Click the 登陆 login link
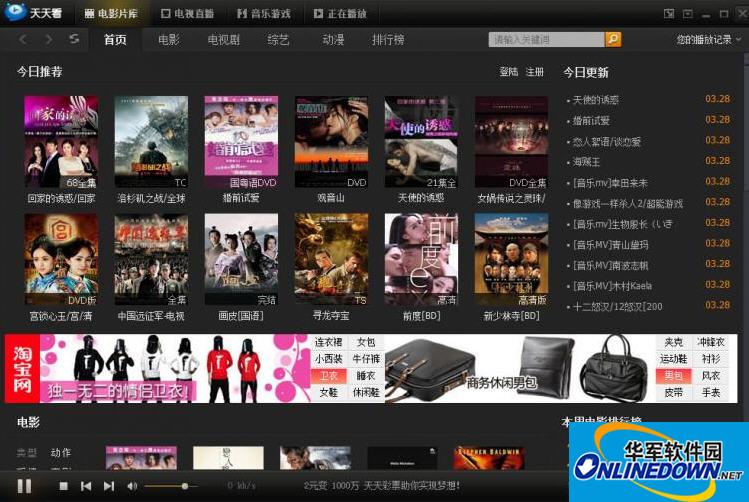Viewport: 749px width, 502px height. point(509,72)
